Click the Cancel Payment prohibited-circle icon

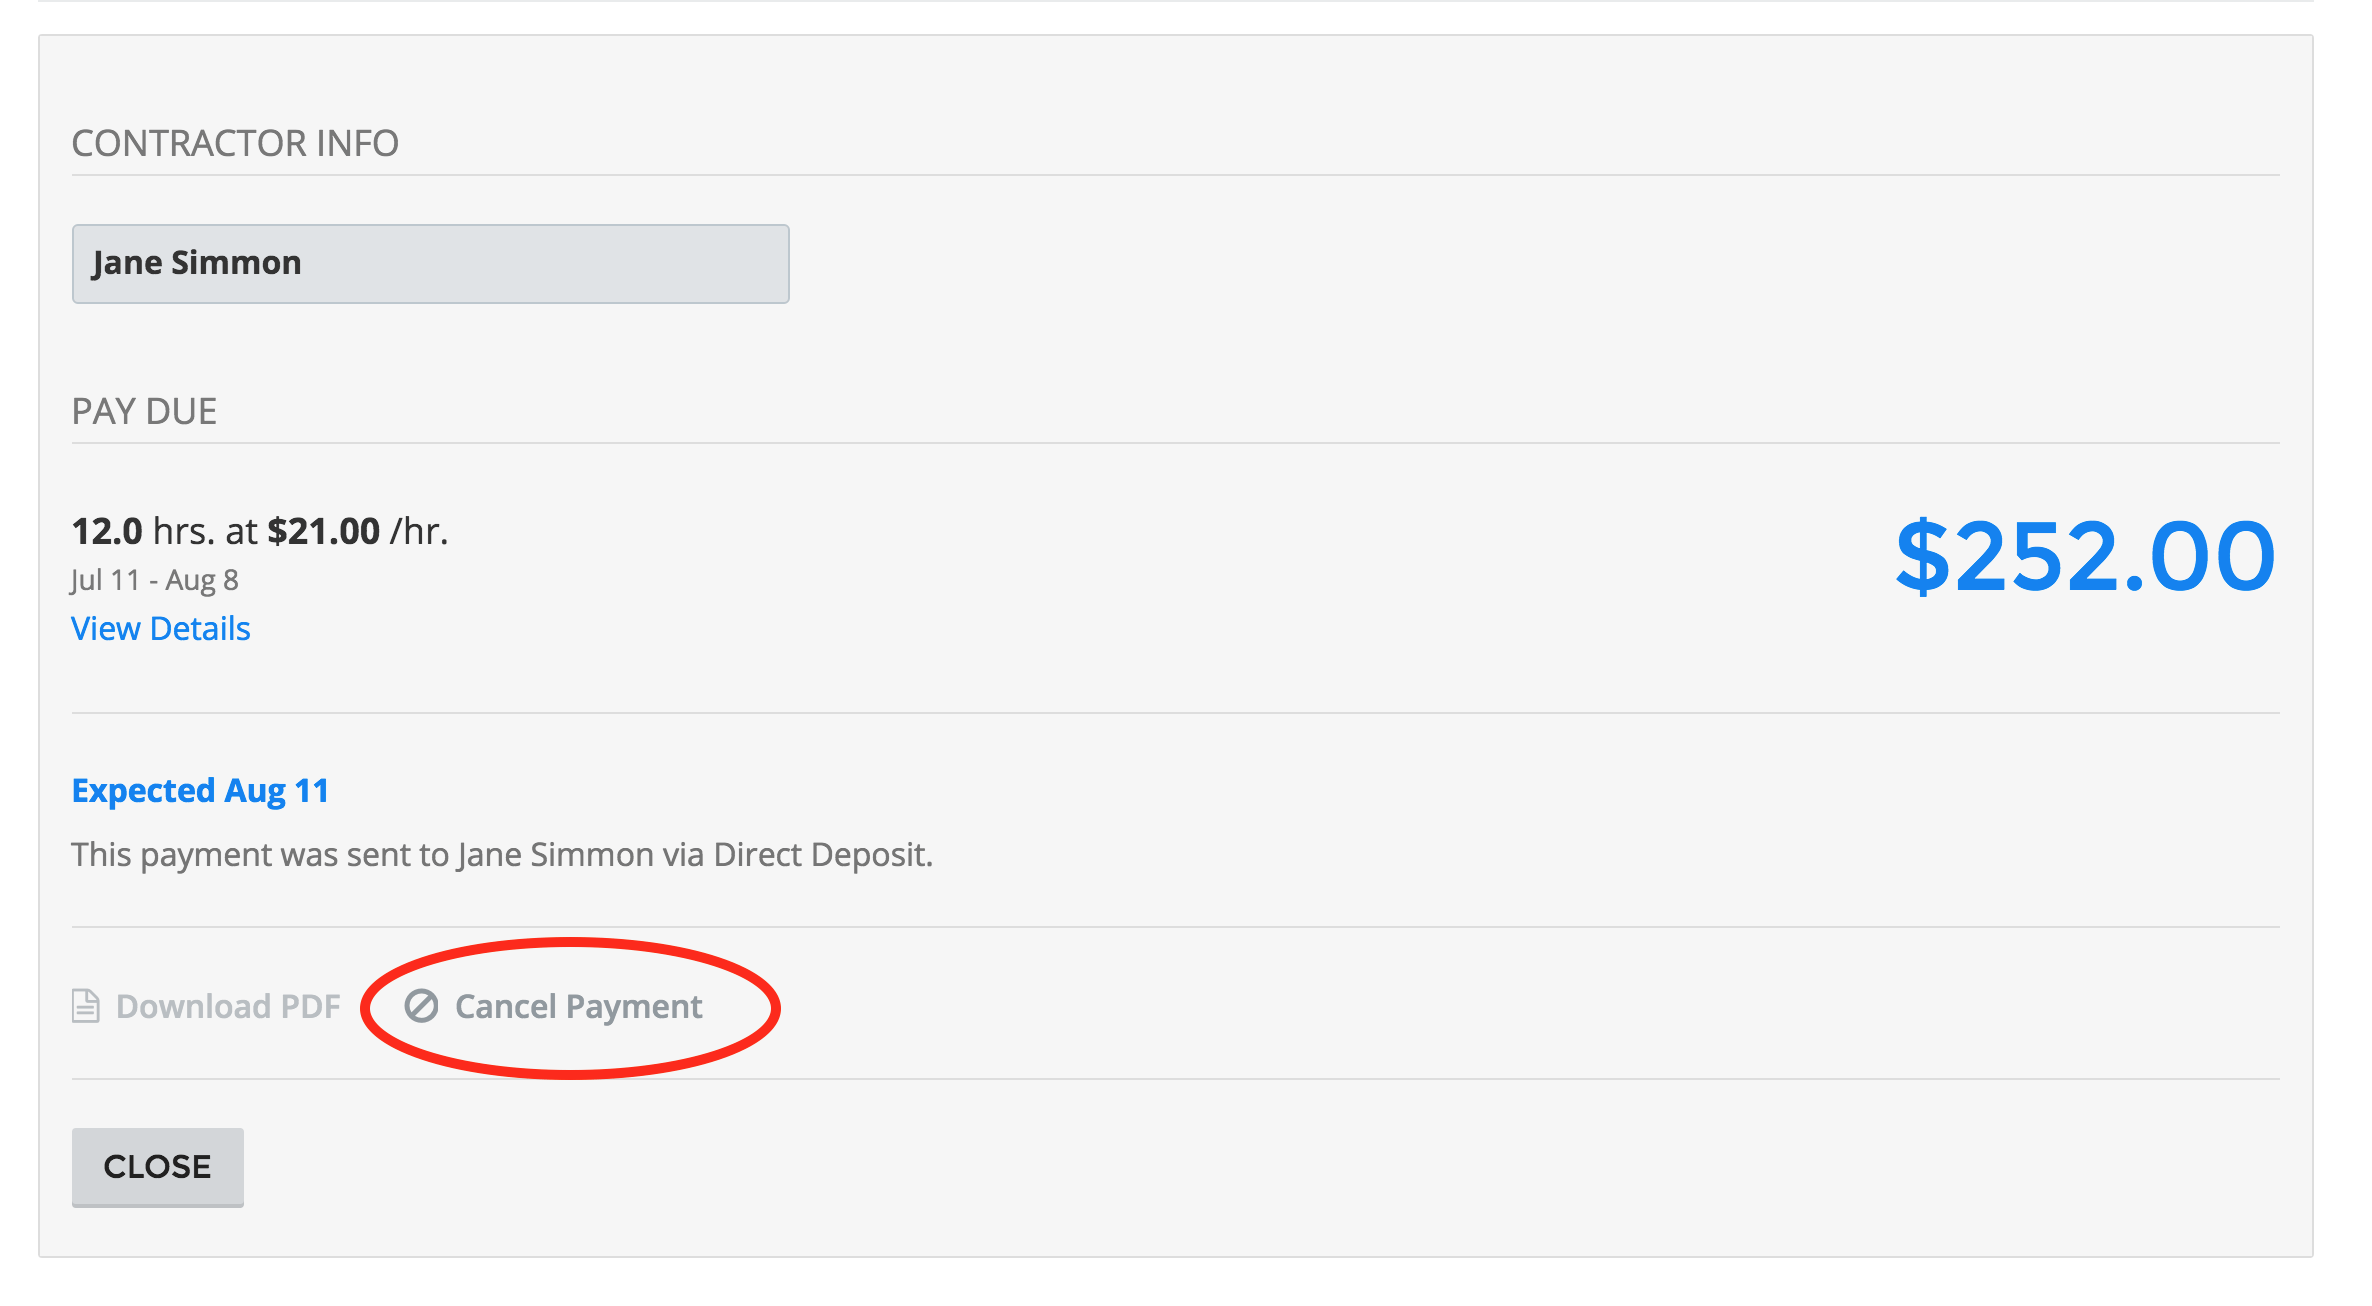pyautogui.click(x=421, y=1006)
